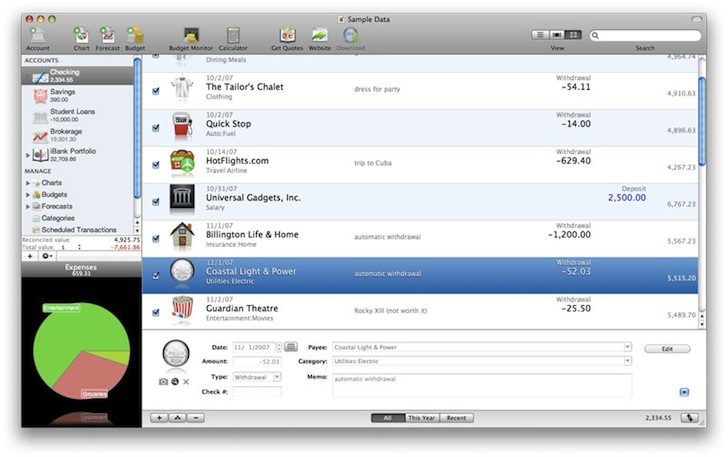Screen dimensions: 728x457
Task: Click the red Groceries pie slice
Action: (93, 376)
